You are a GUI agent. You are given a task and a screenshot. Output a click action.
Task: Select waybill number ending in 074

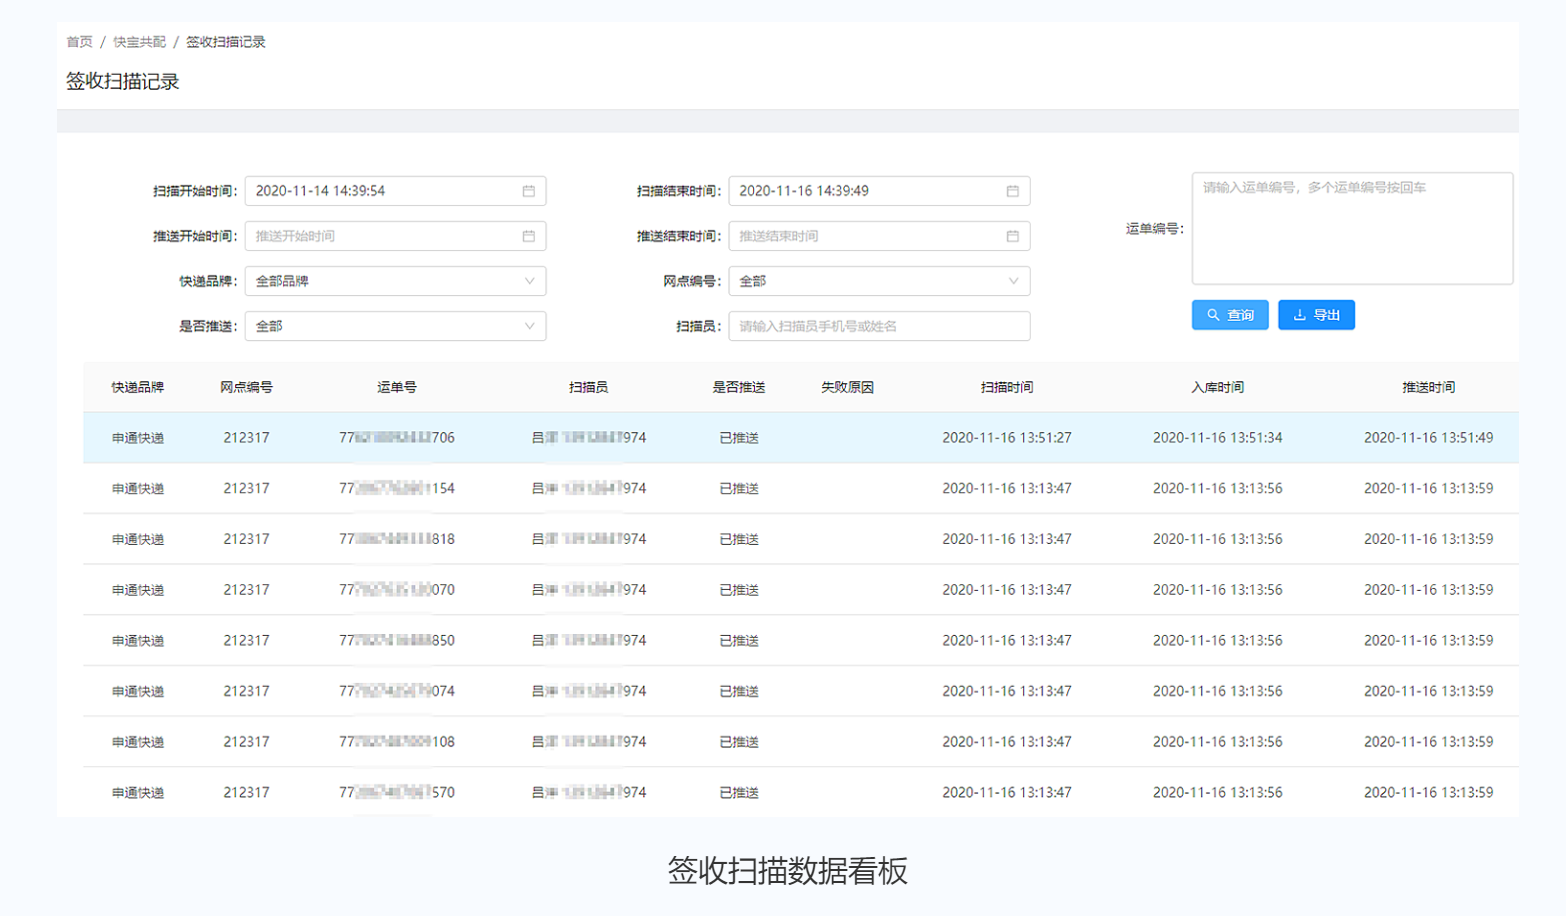coord(397,691)
